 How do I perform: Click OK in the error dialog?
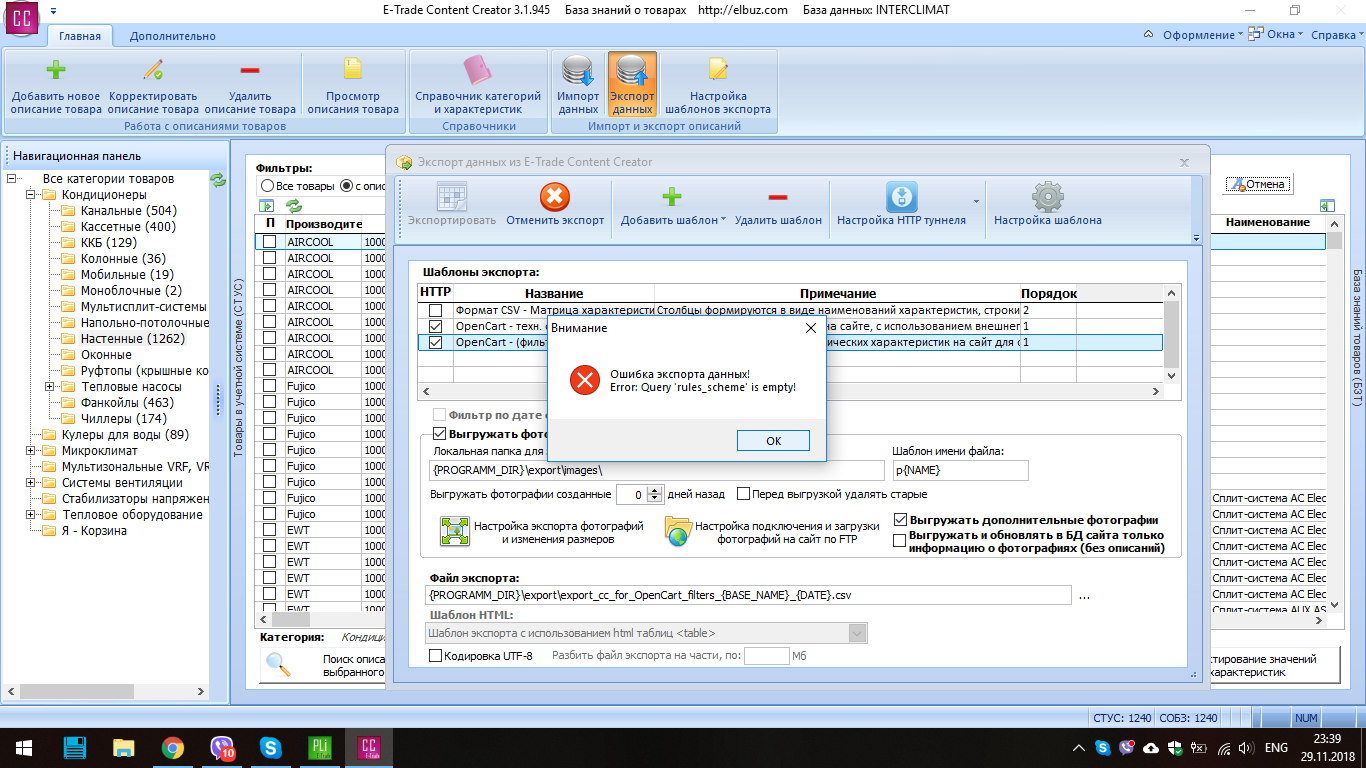773,441
